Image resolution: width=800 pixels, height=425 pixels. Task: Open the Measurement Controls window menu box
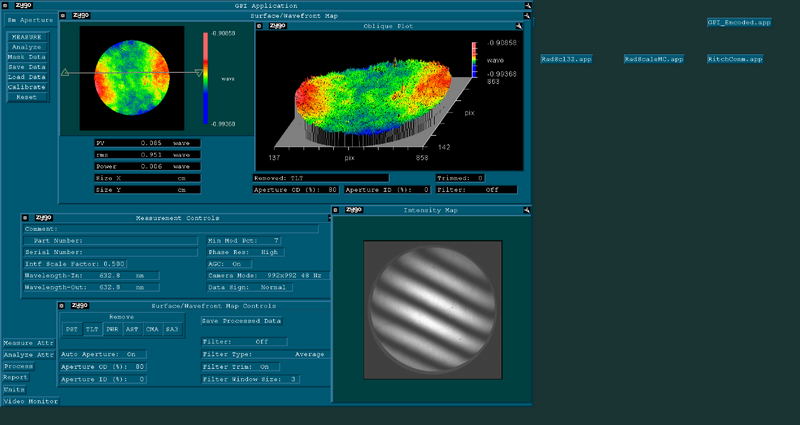pos(25,218)
